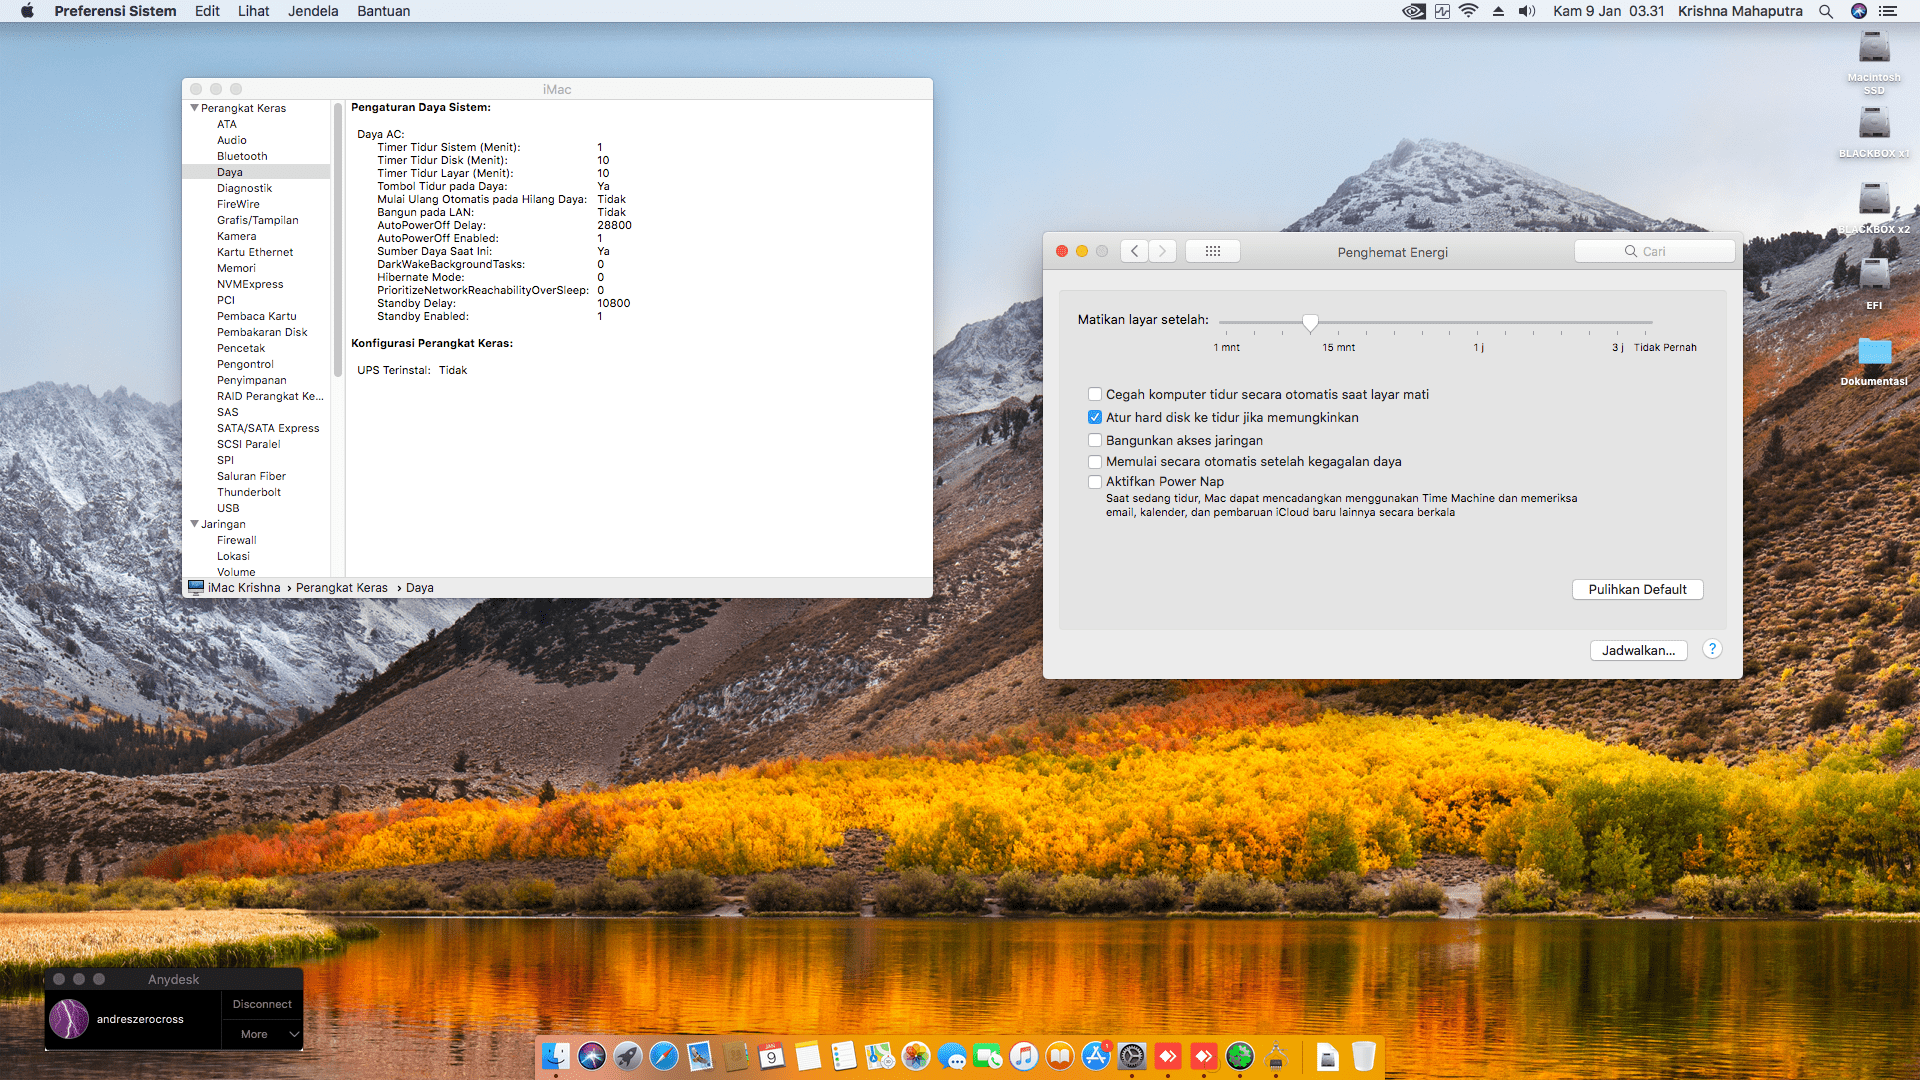
Task: Click the Show All grid icon
Action: (x=1212, y=251)
